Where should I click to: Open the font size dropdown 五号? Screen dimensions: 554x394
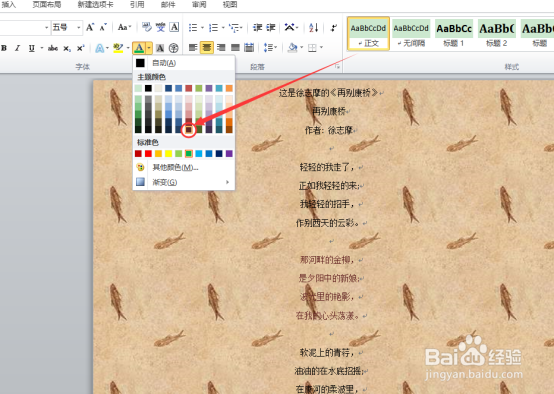coord(78,28)
